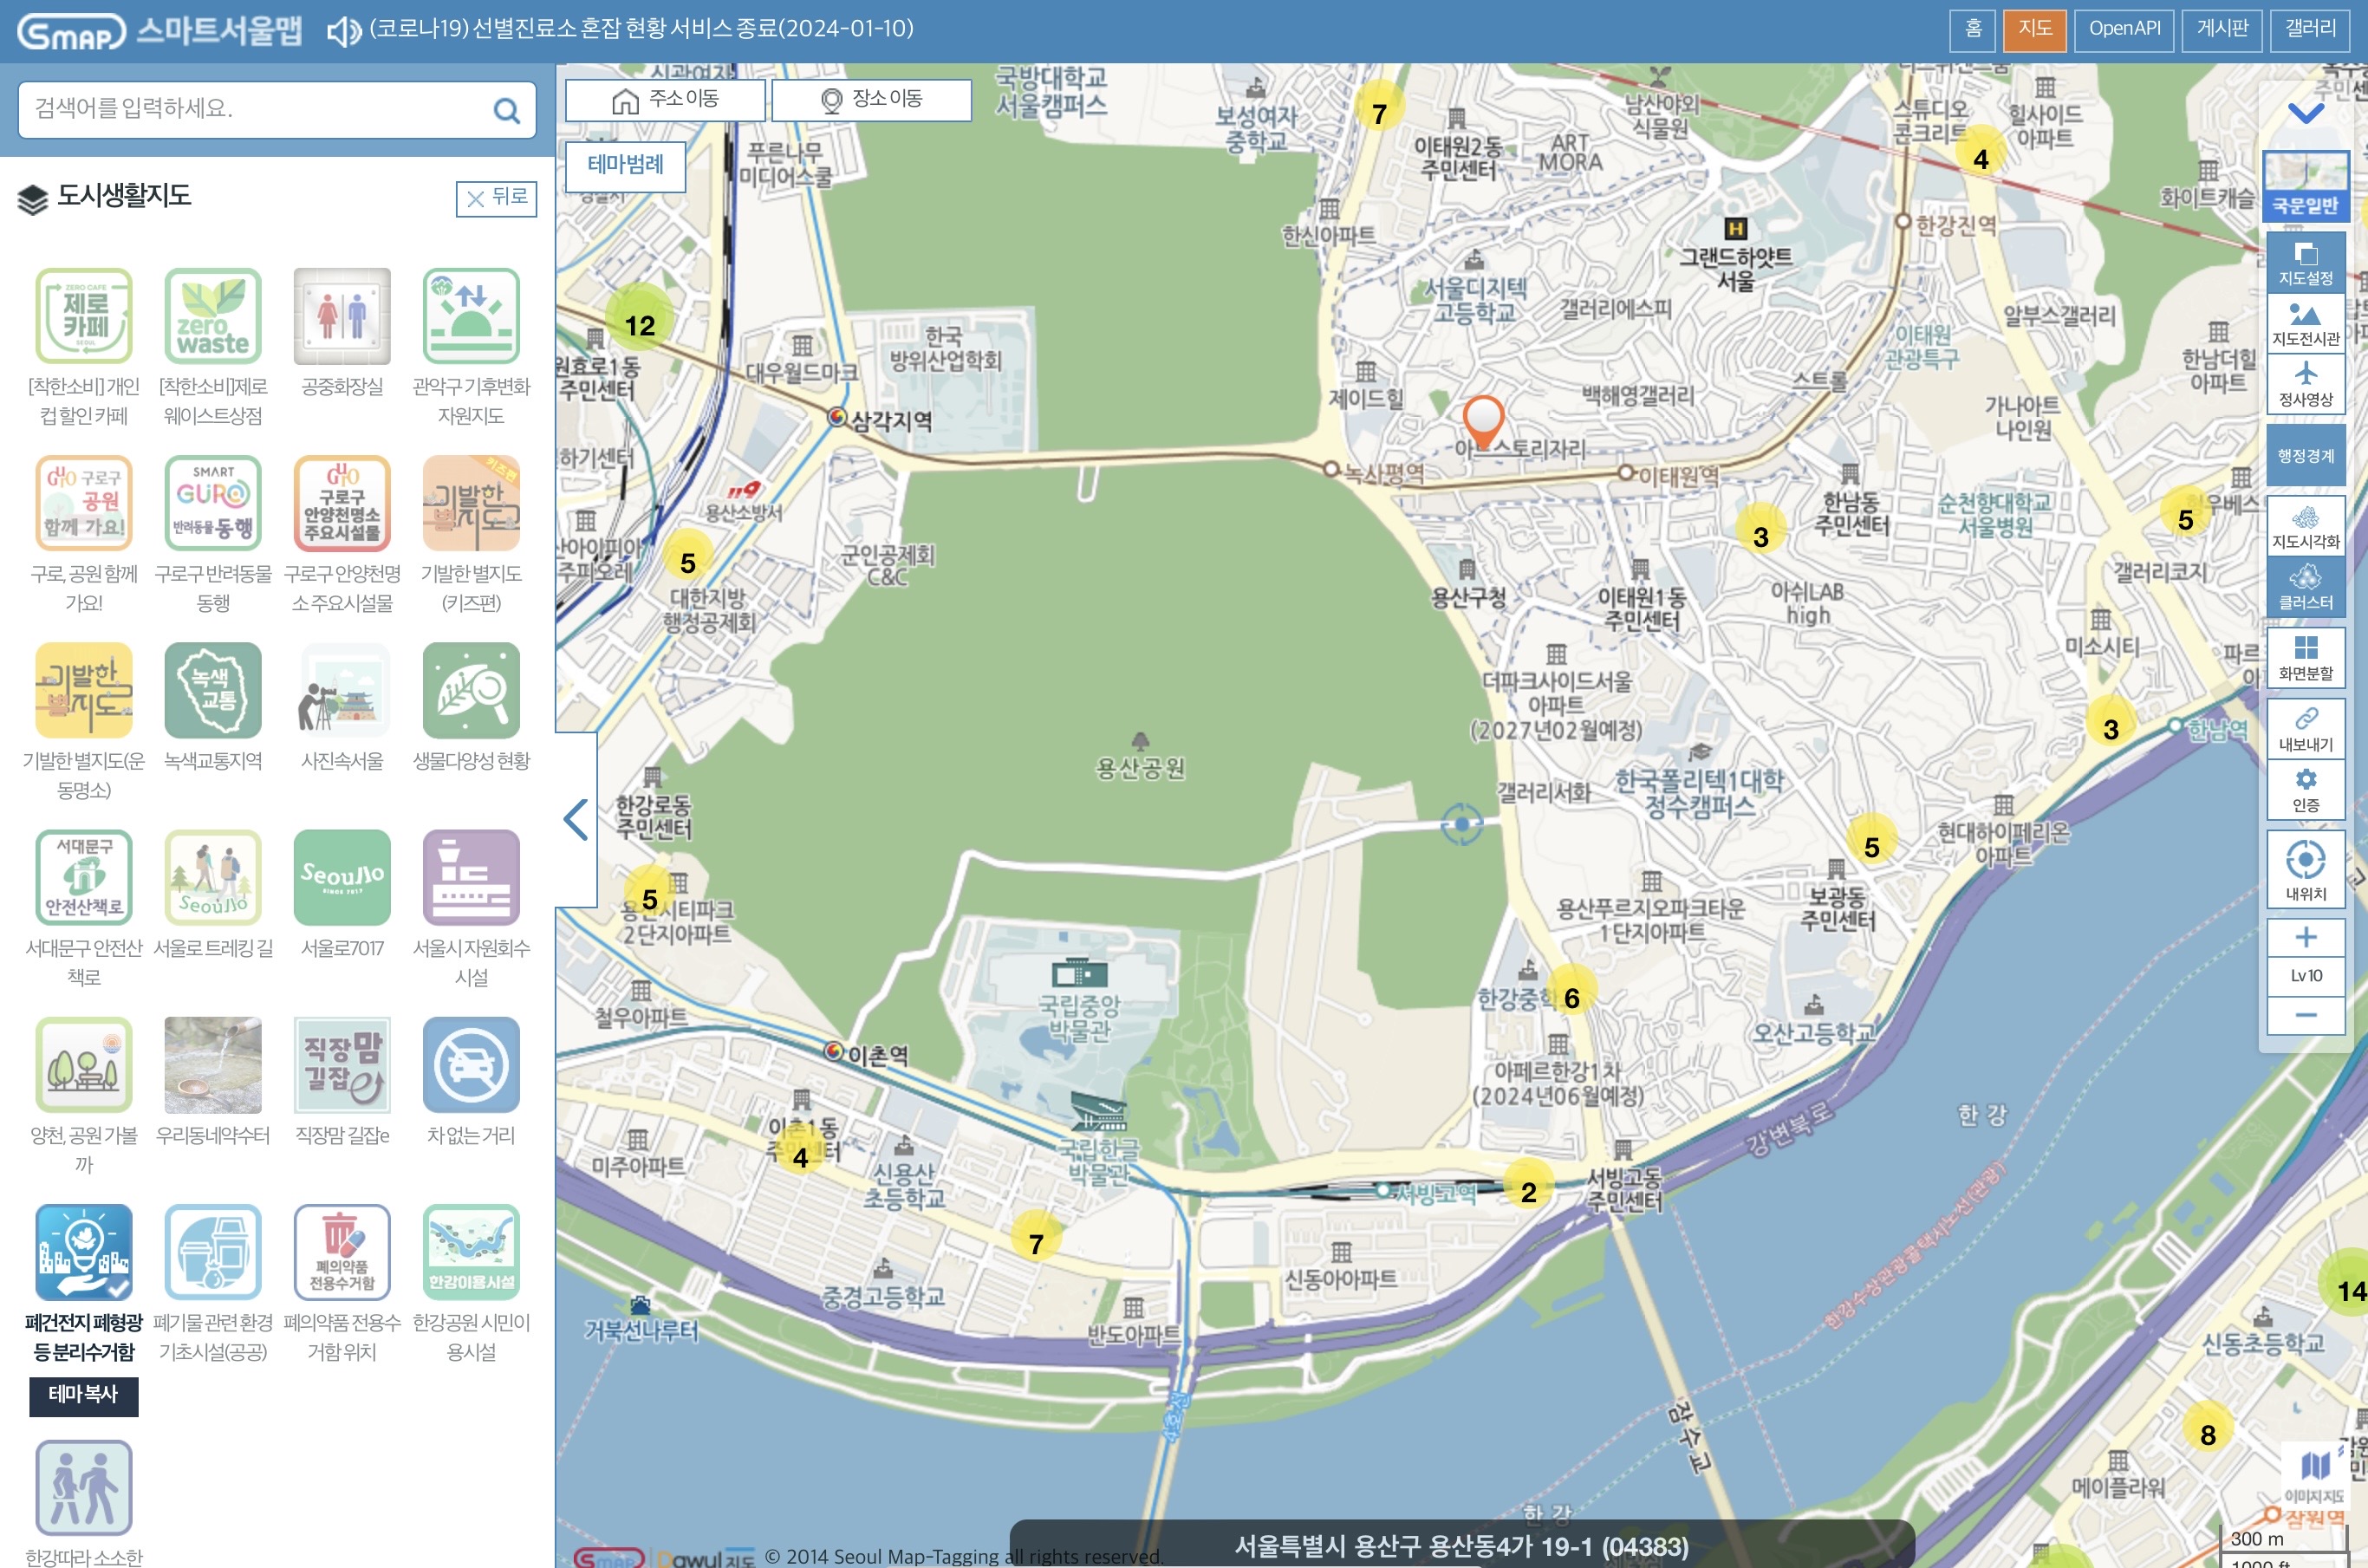The image size is (2368, 1568).
Task: Collapse the left panel with arrow handle
Action: pos(576,820)
